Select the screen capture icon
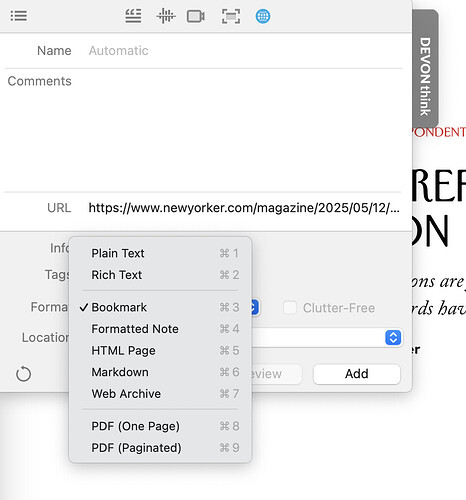466x500 pixels. (231, 16)
